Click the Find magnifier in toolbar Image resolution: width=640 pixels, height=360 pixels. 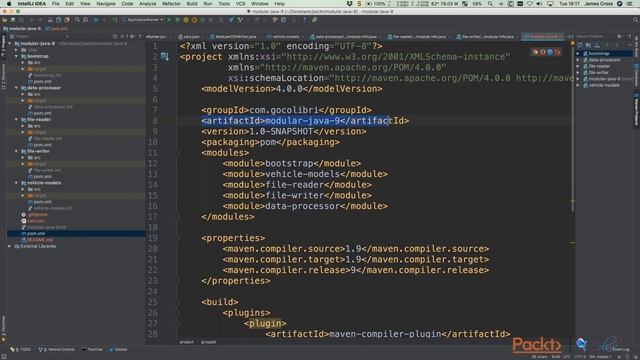(77, 20)
